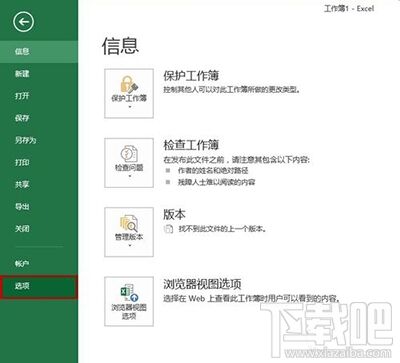Select 另存为 in the left sidebar

point(39,140)
